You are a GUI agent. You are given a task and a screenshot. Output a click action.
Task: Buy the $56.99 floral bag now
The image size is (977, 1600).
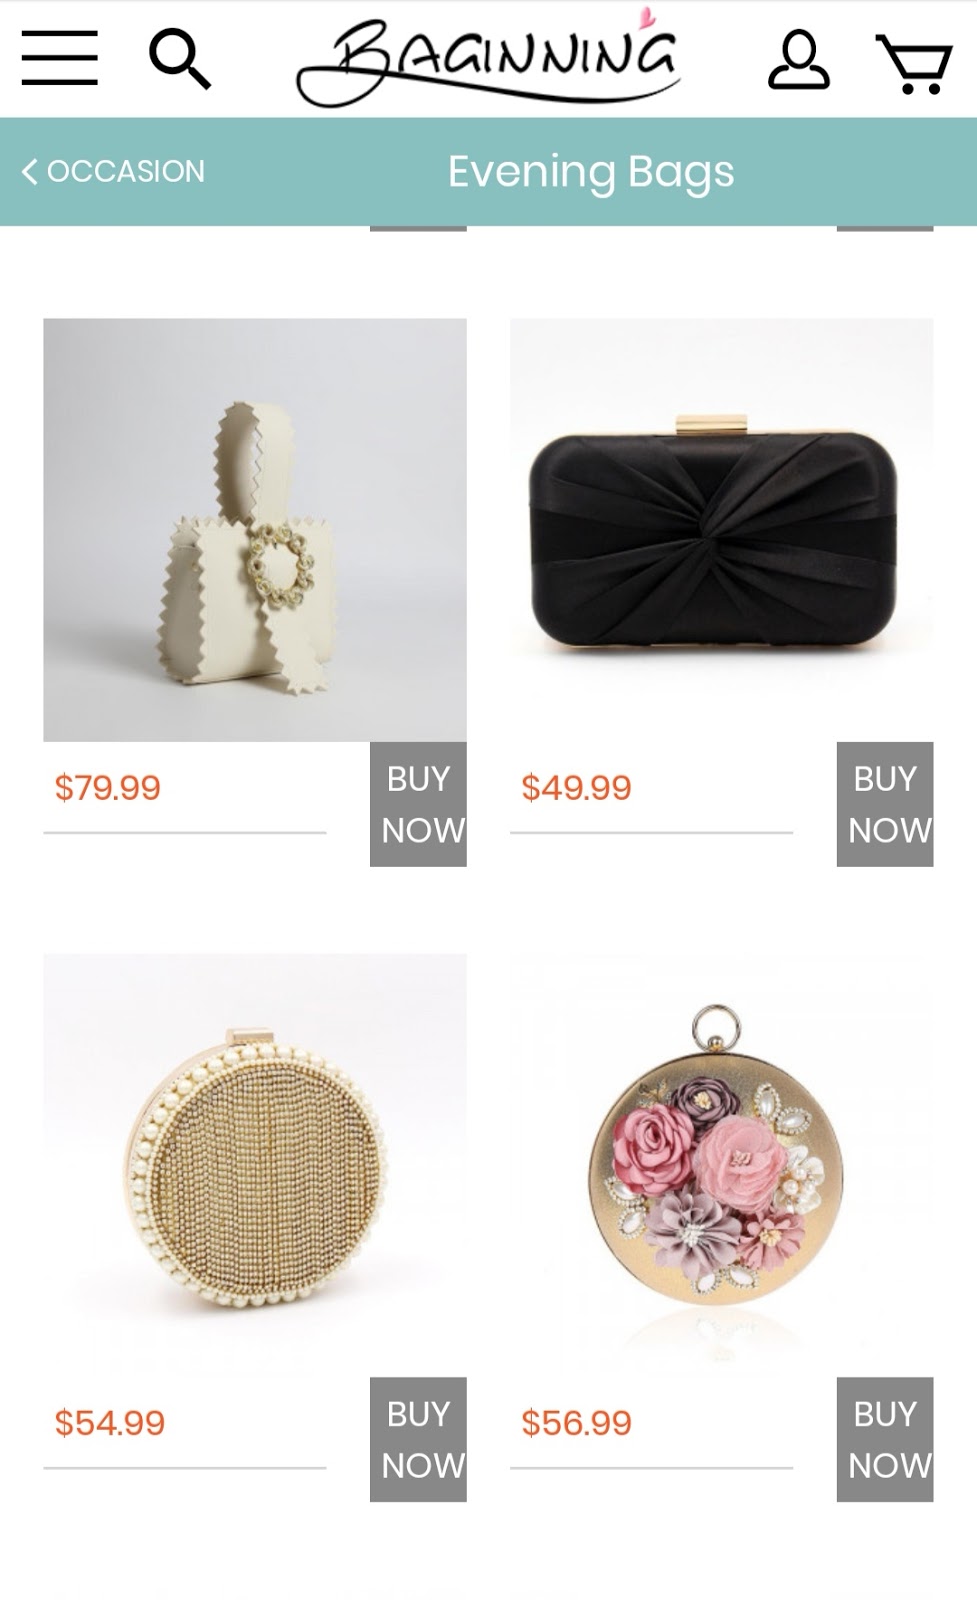885,1439
